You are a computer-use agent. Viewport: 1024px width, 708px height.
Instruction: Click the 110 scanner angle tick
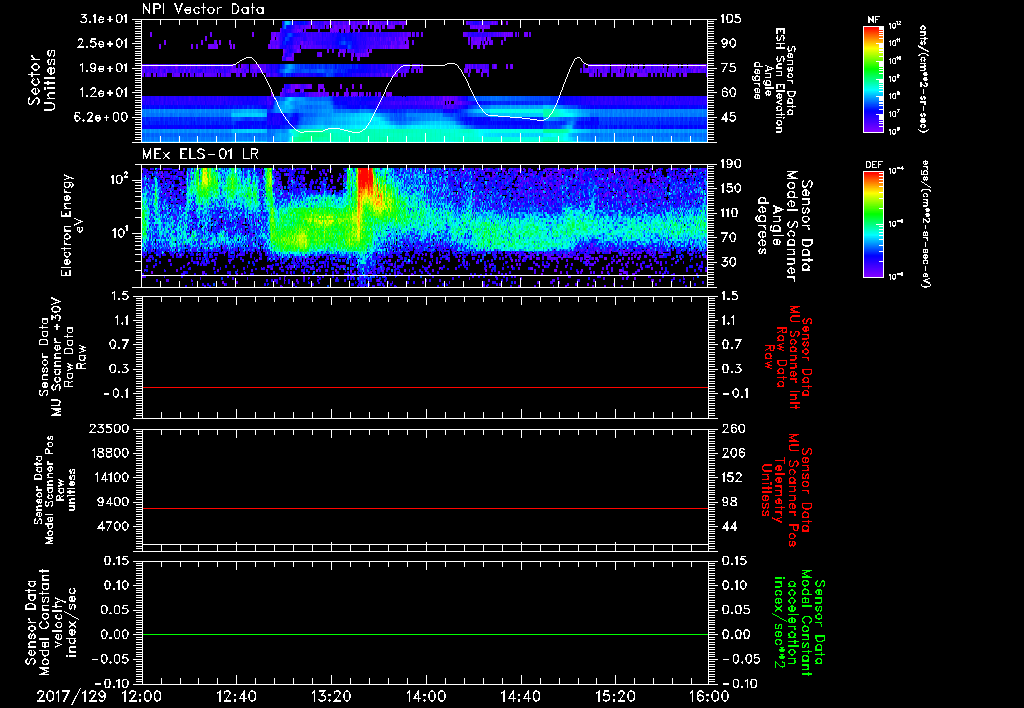730,213
